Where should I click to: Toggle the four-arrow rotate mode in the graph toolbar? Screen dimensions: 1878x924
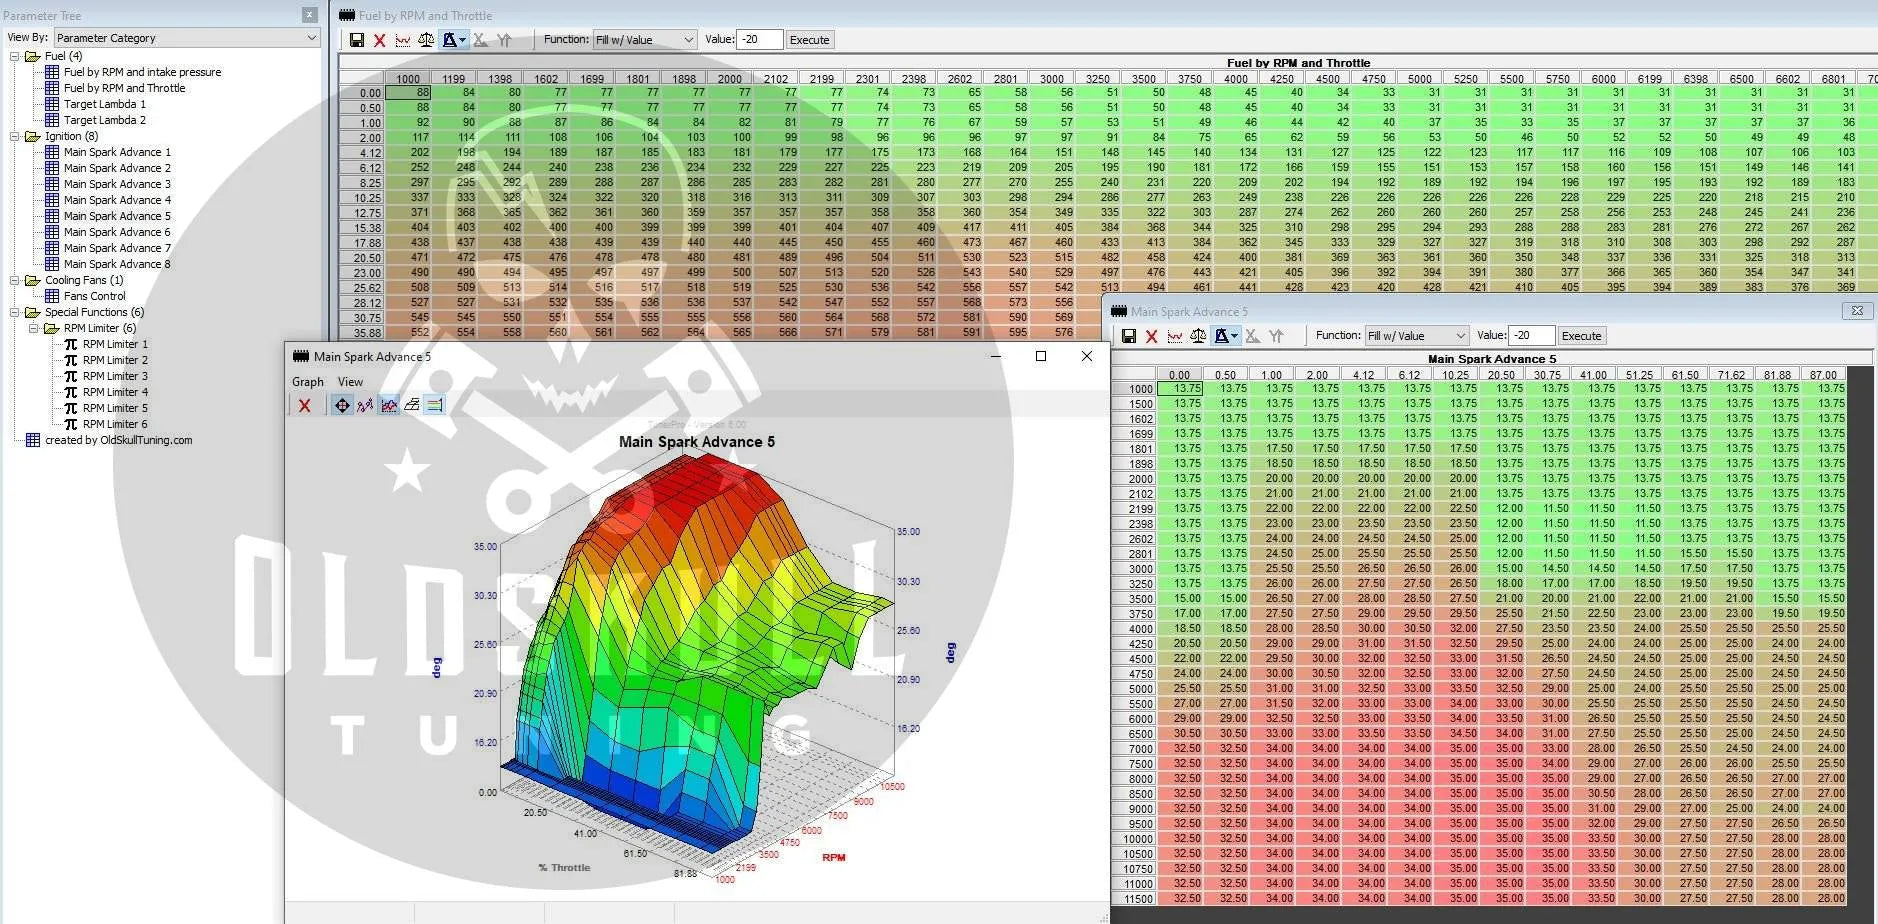[342, 405]
